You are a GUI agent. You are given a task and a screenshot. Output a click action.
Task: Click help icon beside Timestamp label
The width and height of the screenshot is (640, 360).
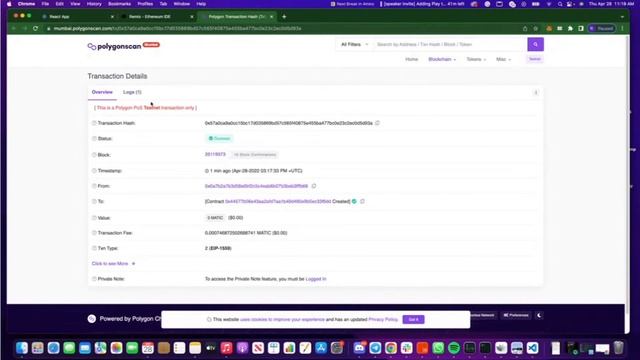tap(94, 171)
